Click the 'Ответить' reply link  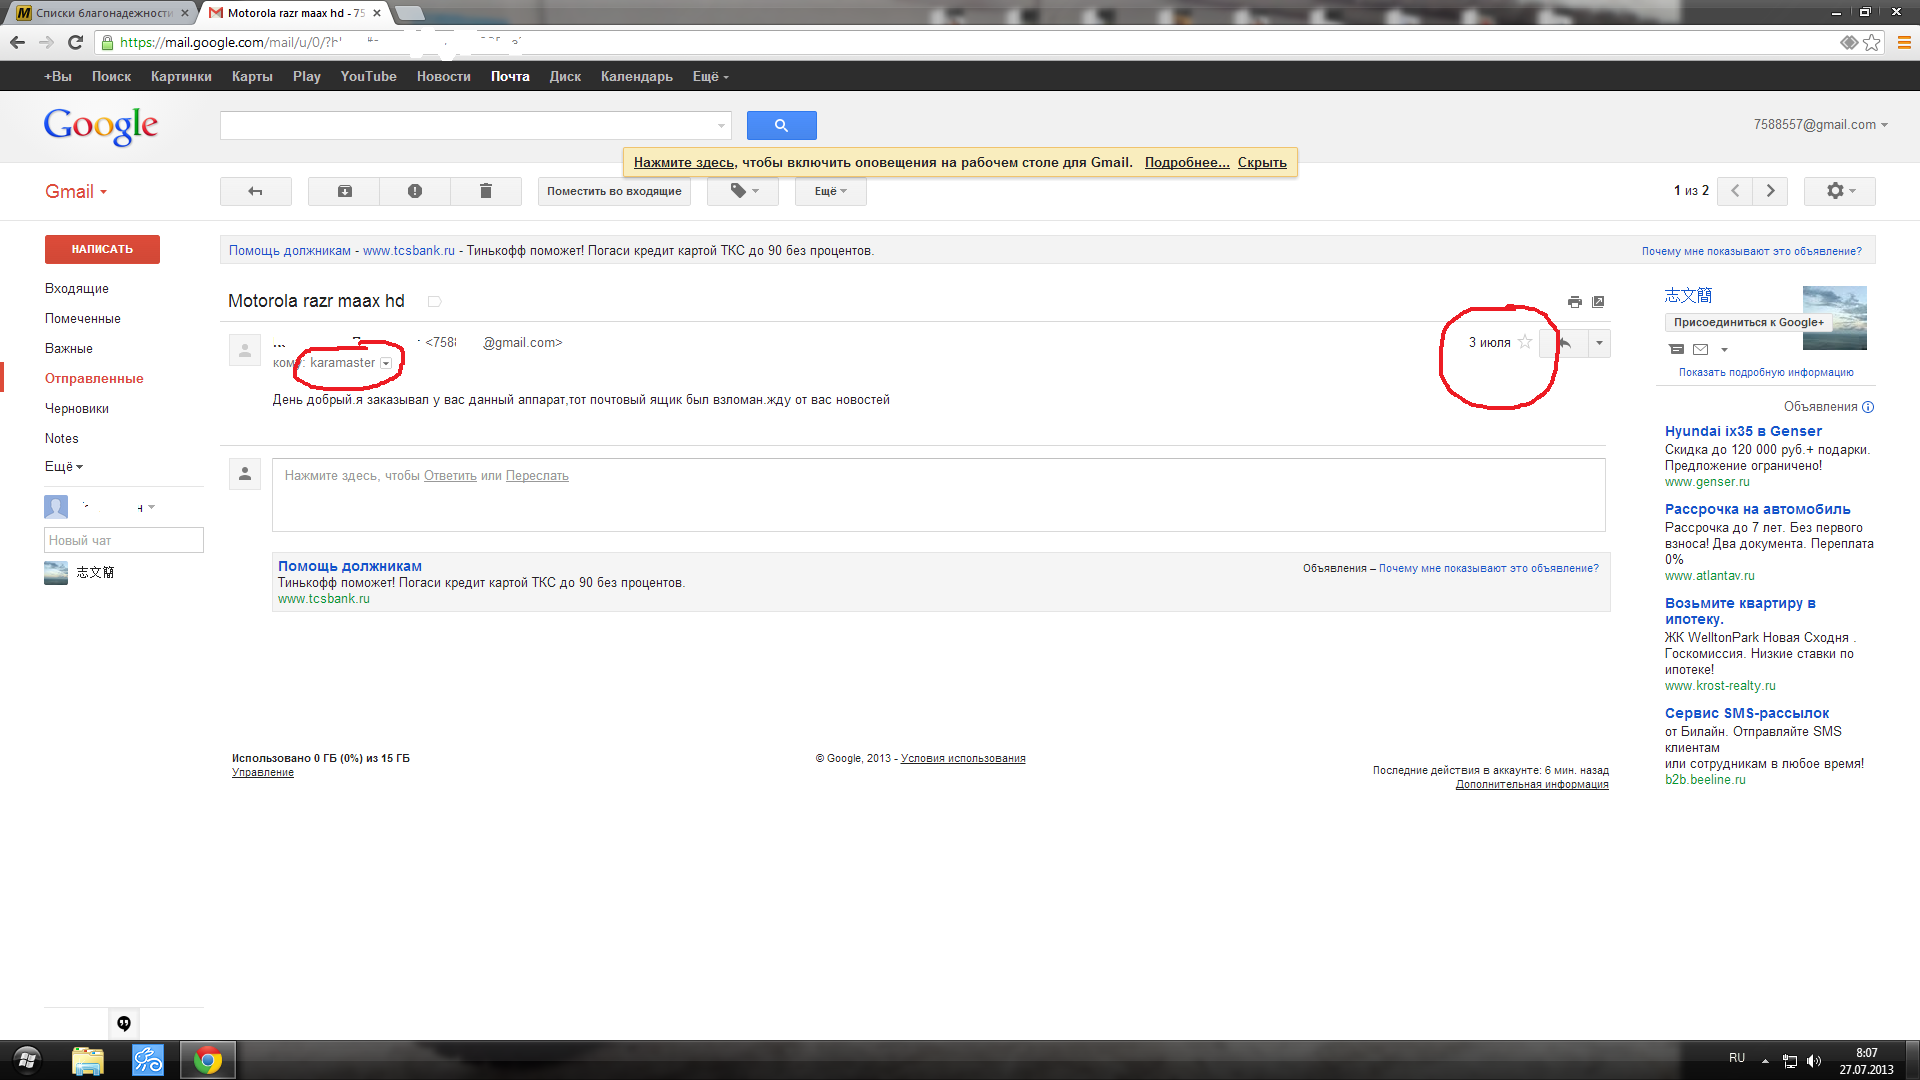pos(450,476)
